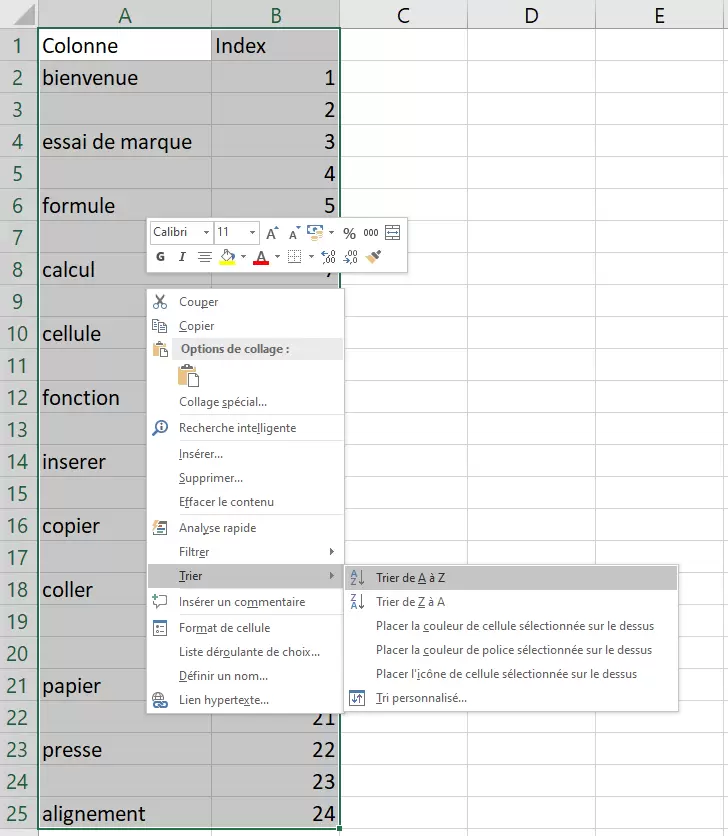
Task: Select column A header
Action: coord(125,14)
